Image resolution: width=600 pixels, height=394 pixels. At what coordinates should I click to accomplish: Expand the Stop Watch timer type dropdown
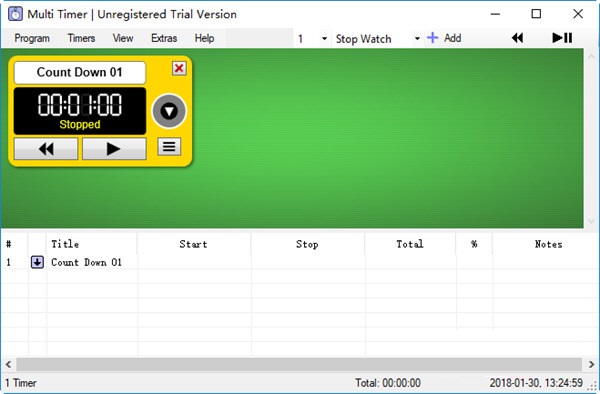[417, 39]
